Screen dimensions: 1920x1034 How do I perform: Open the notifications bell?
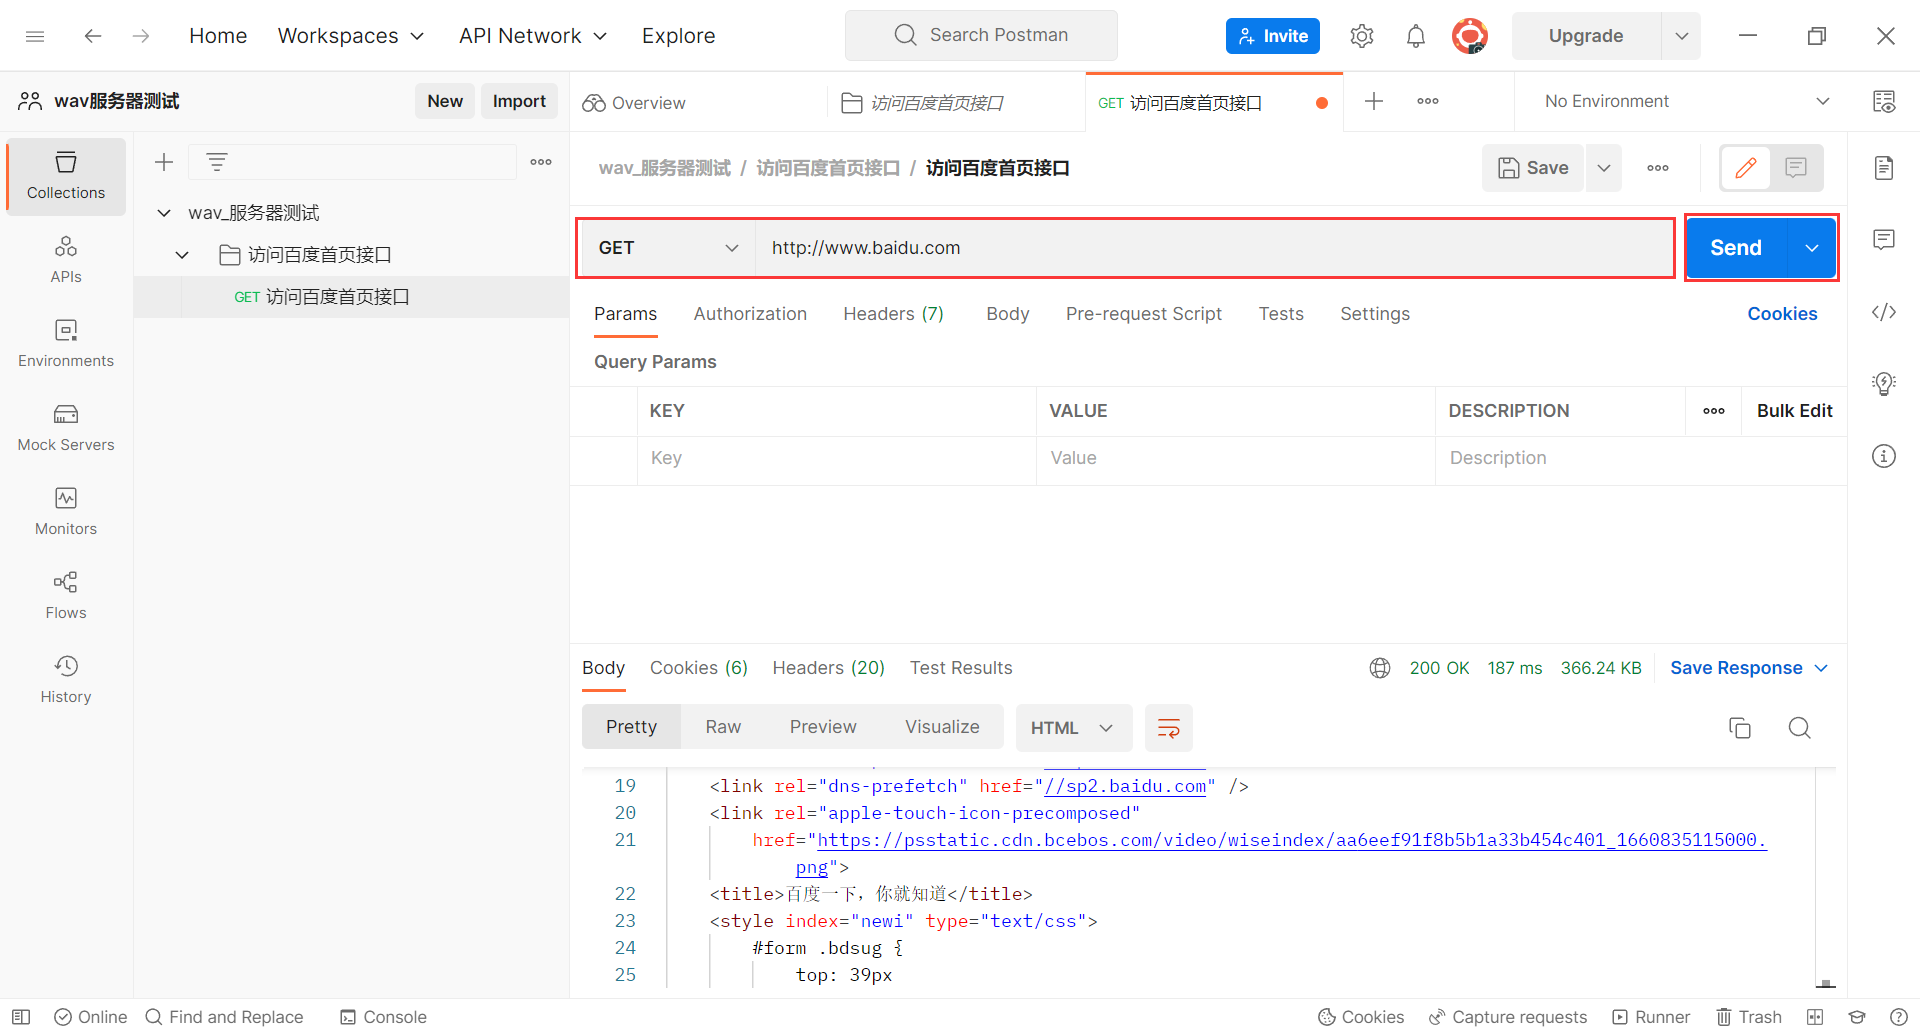pyautogui.click(x=1416, y=36)
